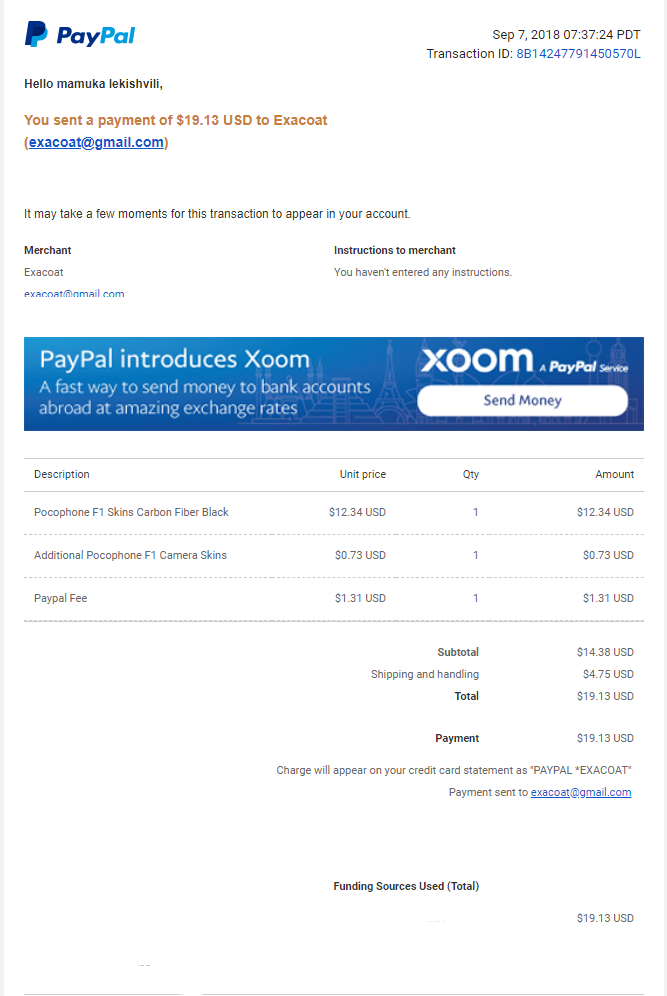Image resolution: width=667 pixels, height=996 pixels.
Task: Click the Xoom logo in banner
Action: [477, 360]
